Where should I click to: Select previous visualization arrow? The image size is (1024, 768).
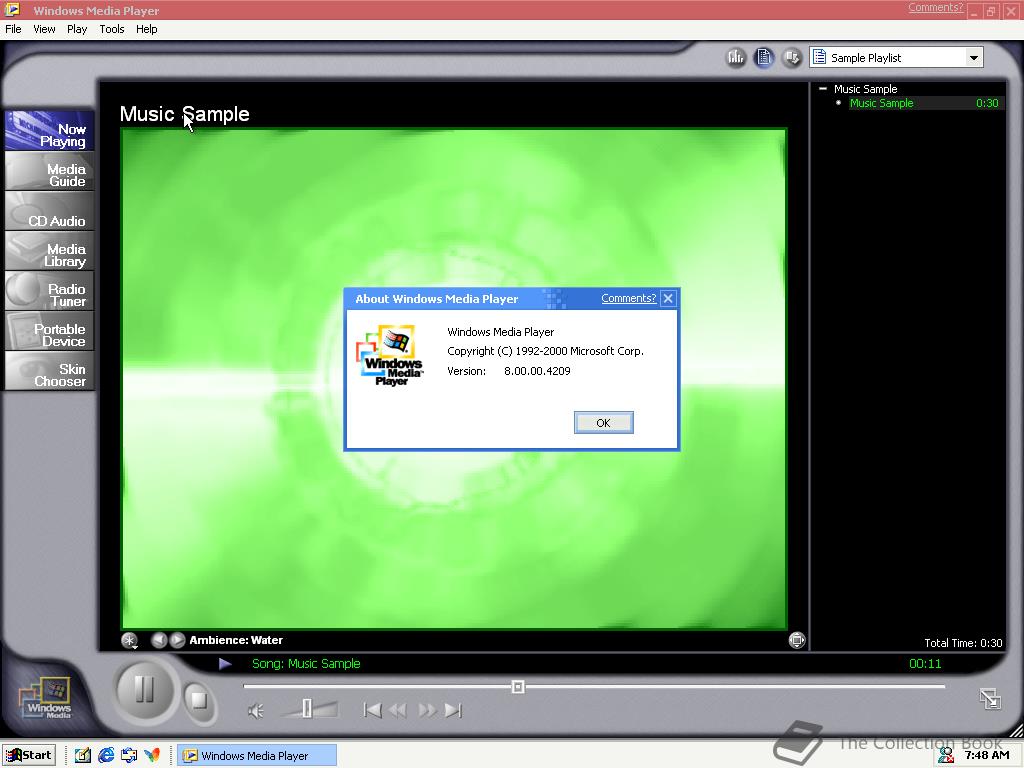[x=159, y=640]
